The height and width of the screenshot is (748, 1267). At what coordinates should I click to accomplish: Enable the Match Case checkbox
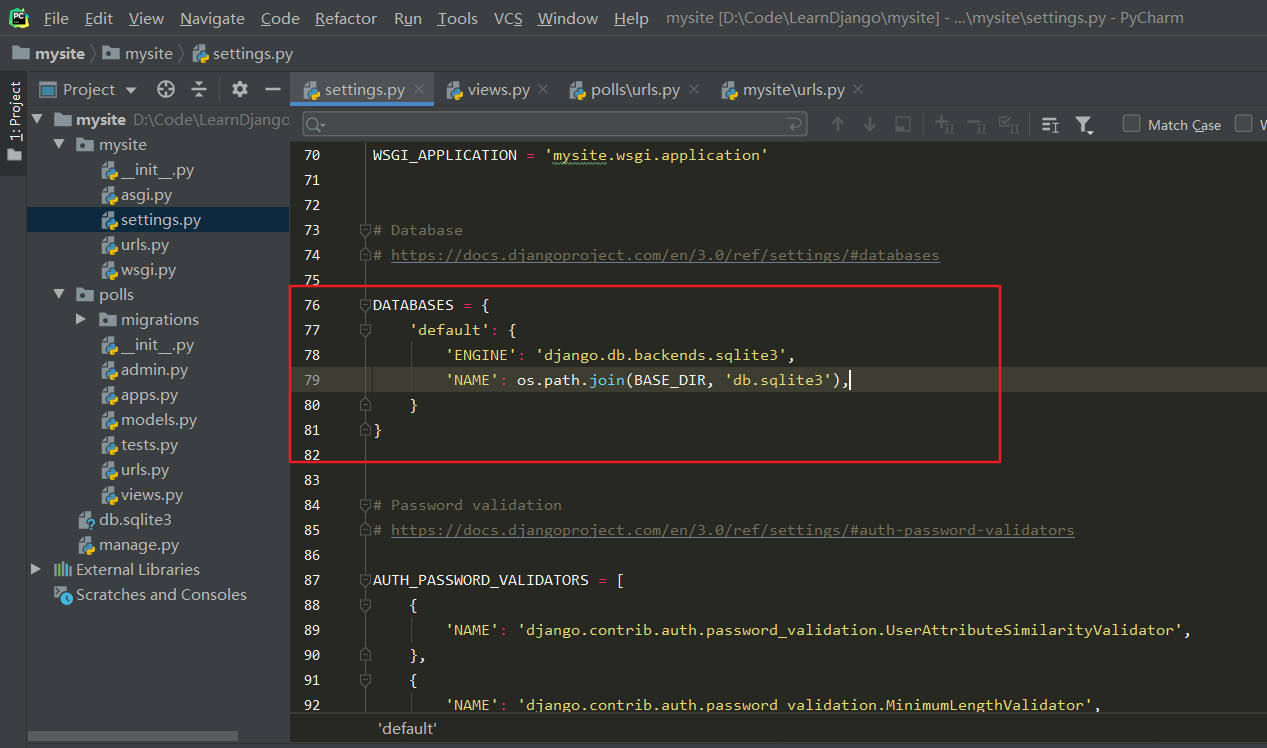coord(1131,124)
